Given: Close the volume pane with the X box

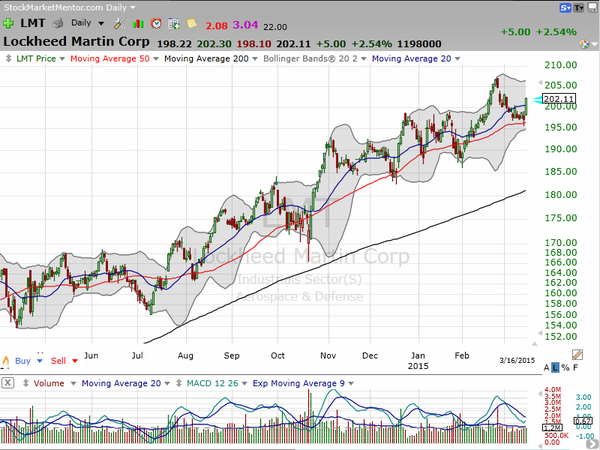Looking at the screenshot, I should 8,383.
